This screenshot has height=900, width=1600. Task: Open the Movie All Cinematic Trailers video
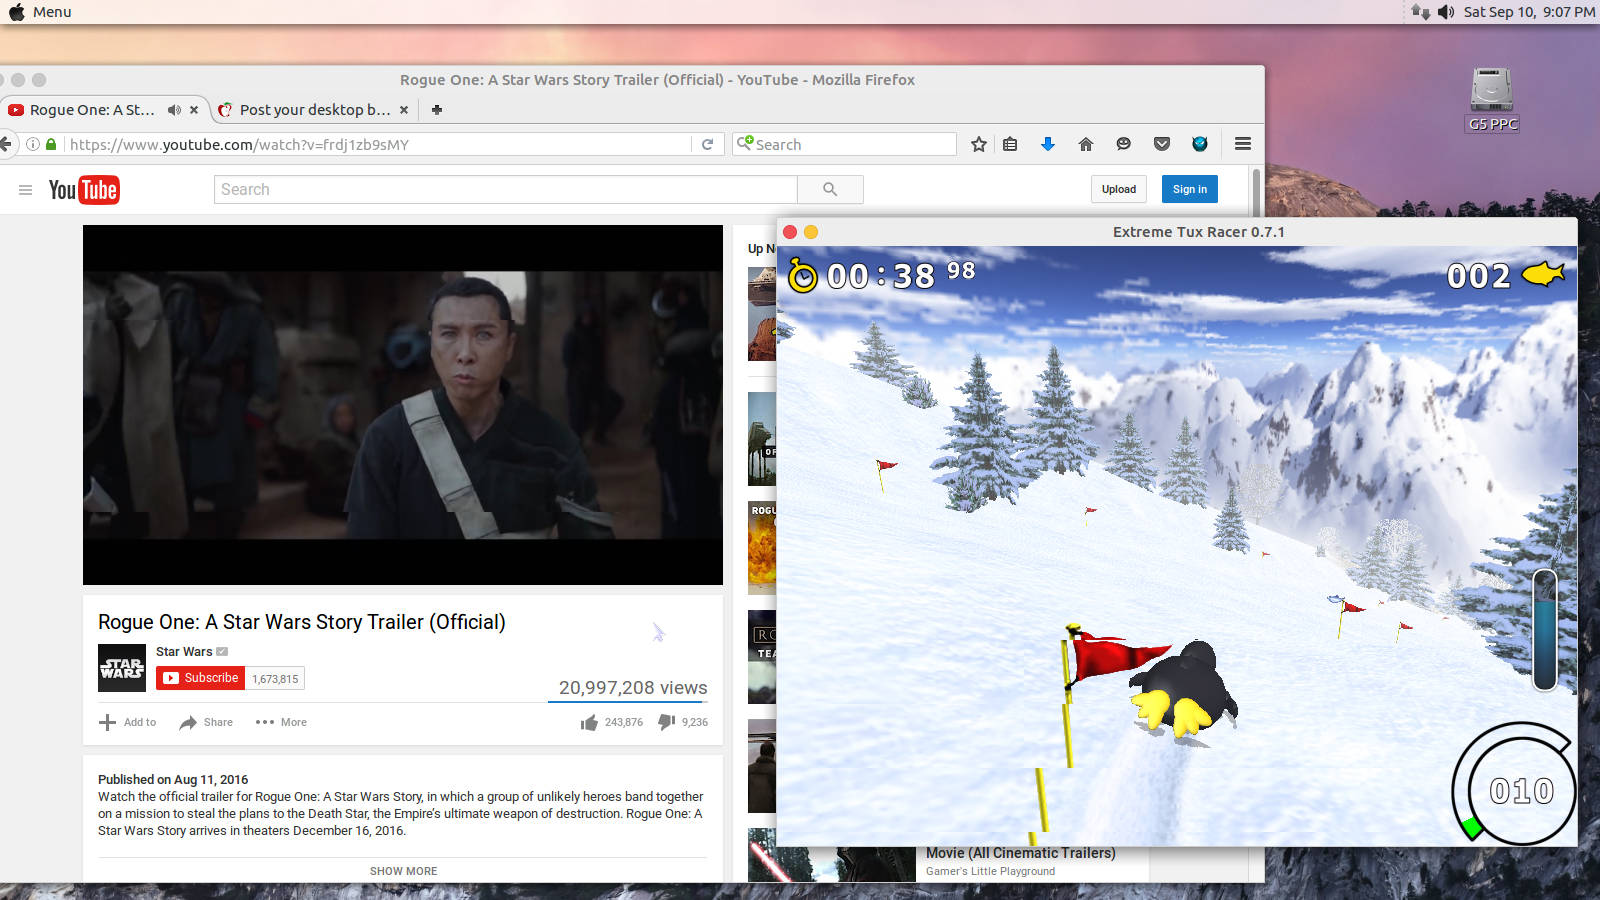click(x=1020, y=853)
